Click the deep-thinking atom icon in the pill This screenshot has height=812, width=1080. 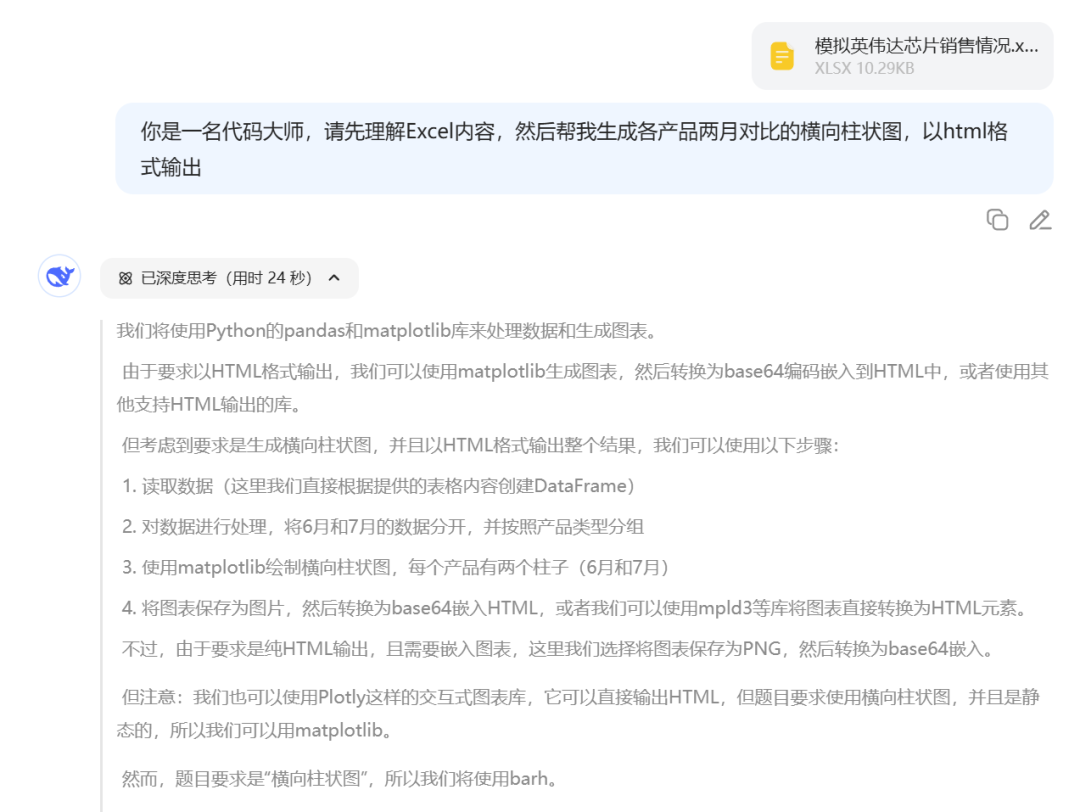coord(123,278)
